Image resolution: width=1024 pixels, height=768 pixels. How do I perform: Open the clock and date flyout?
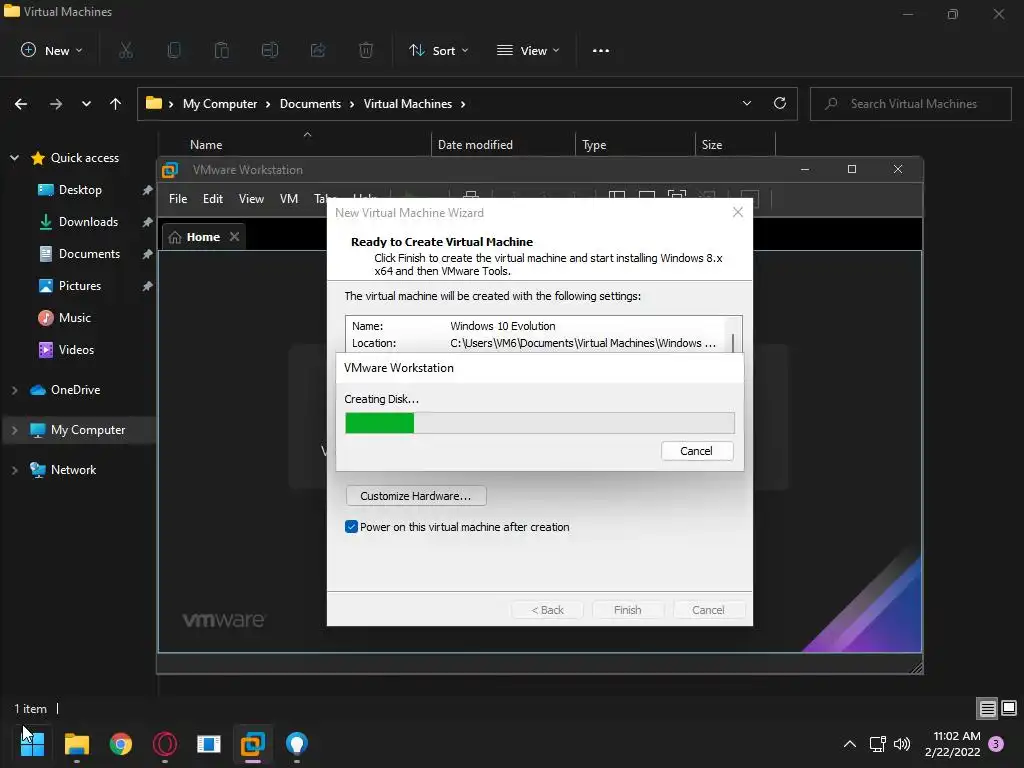point(953,744)
